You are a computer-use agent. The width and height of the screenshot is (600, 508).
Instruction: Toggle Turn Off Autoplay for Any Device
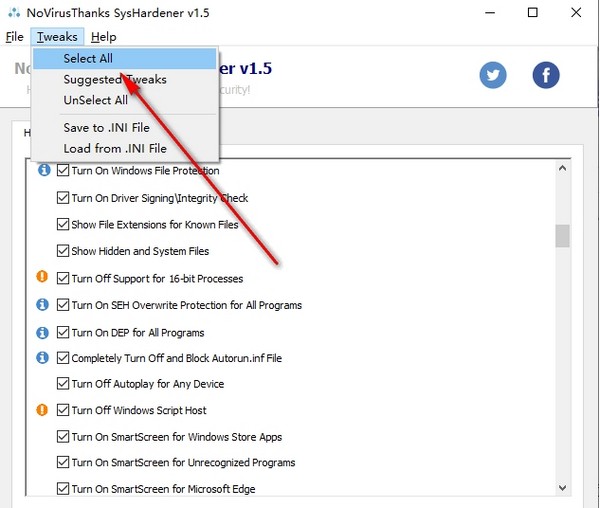point(63,383)
